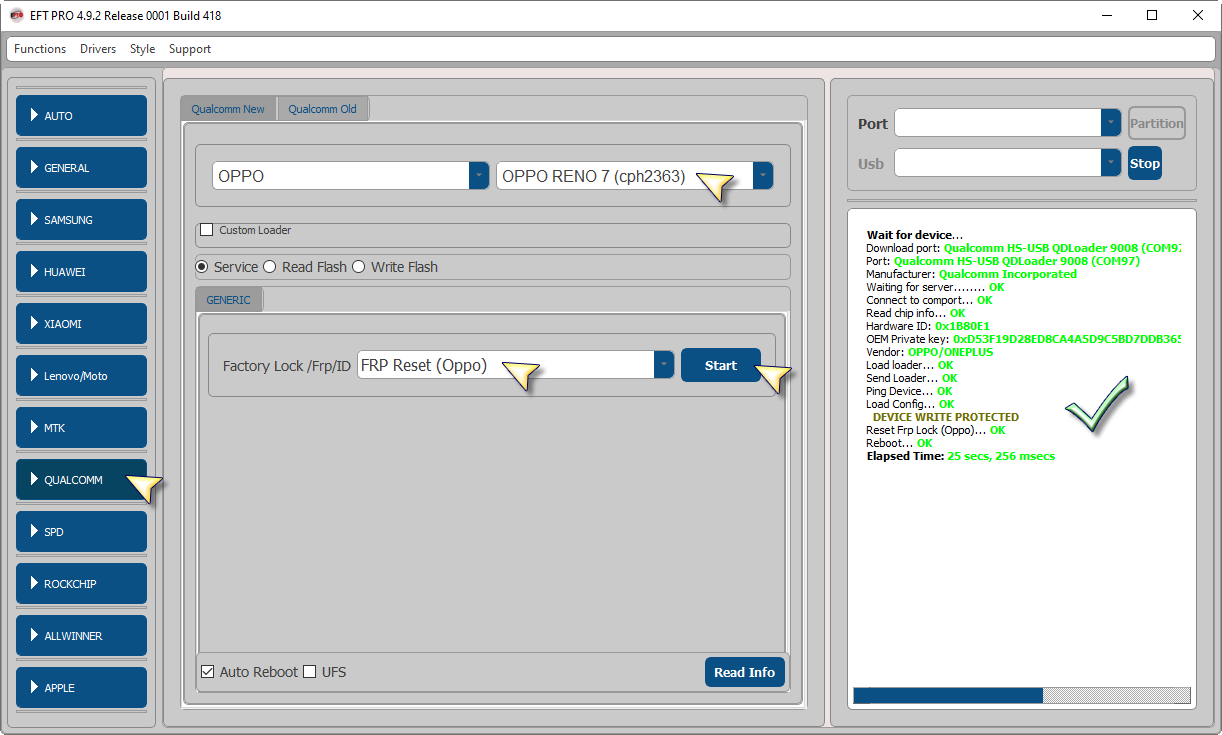Select the SAMSUNG sidebar section
Image resolution: width=1222 pixels, height=735 pixels.
[81, 220]
